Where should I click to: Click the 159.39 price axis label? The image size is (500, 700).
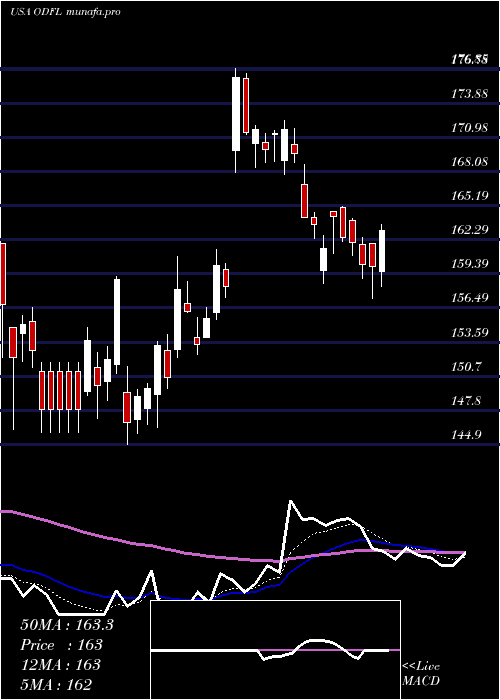tap(469, 264)
